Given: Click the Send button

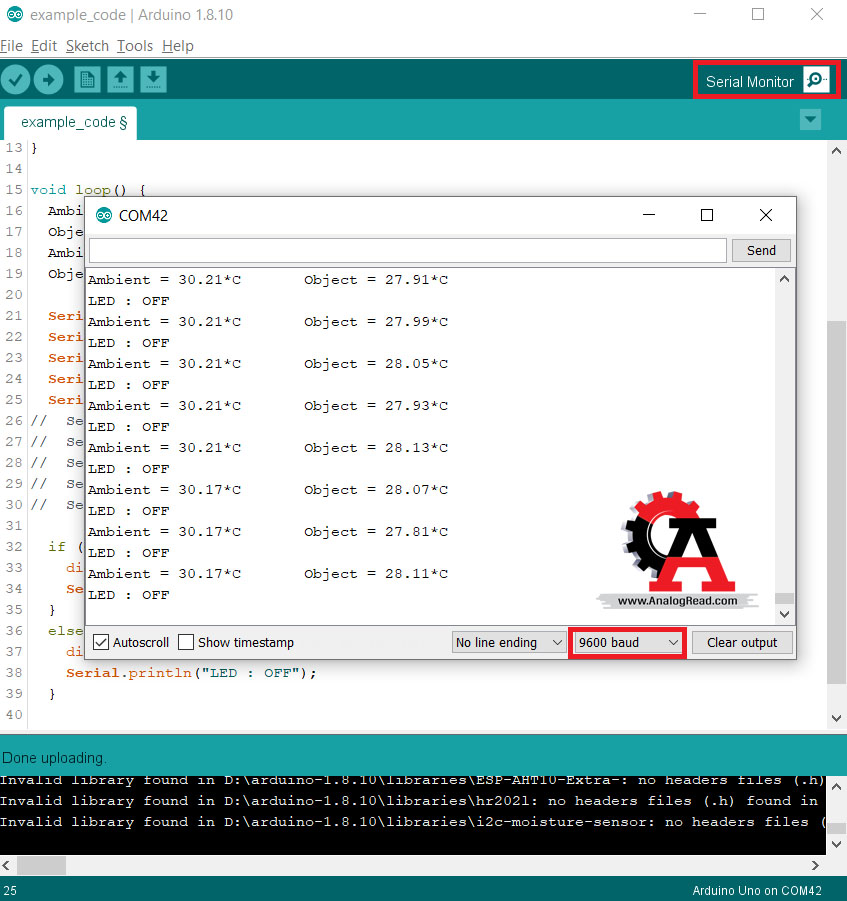Looking at the screenshot, I should point(761,251).
